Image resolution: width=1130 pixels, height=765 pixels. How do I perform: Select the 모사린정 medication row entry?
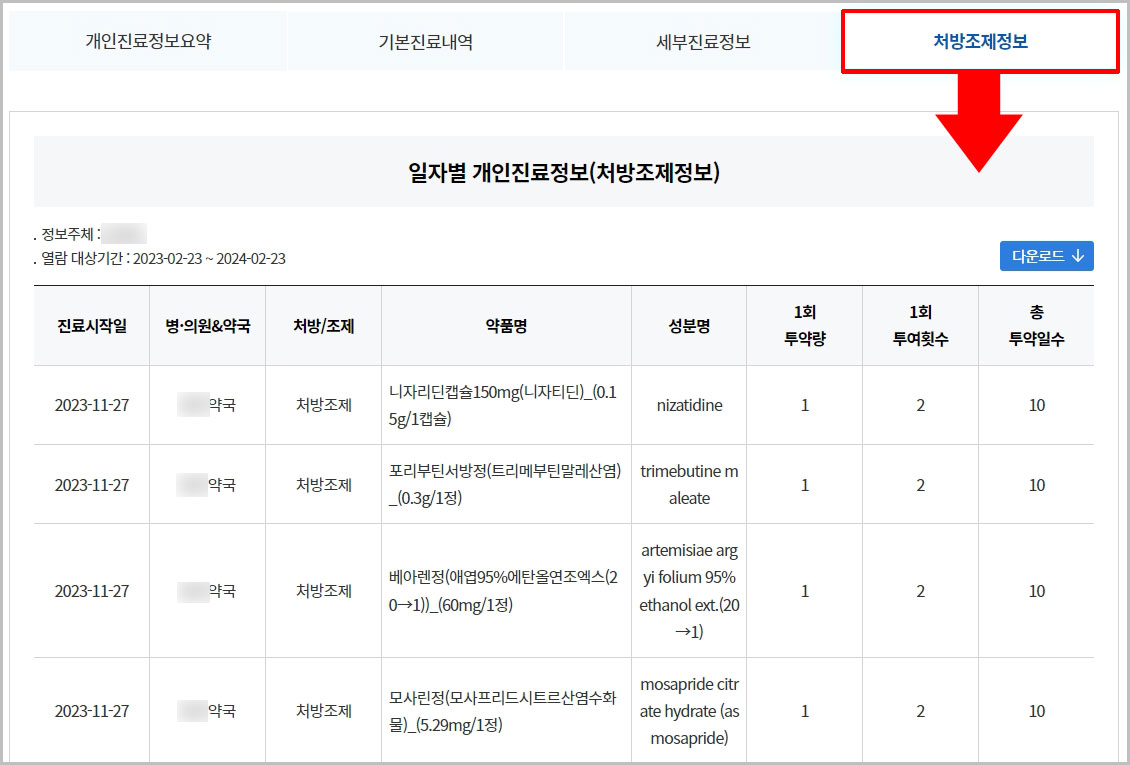tap(506, 710)
